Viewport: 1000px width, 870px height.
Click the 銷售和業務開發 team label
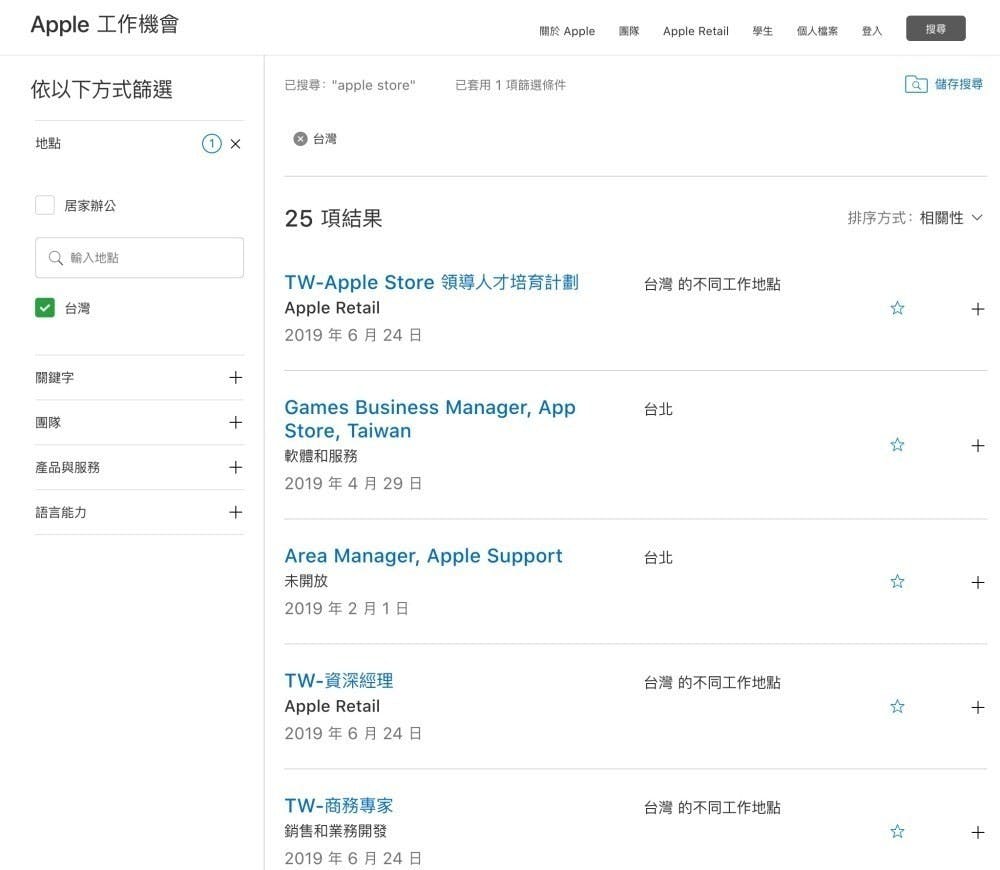tap(335, 831)
